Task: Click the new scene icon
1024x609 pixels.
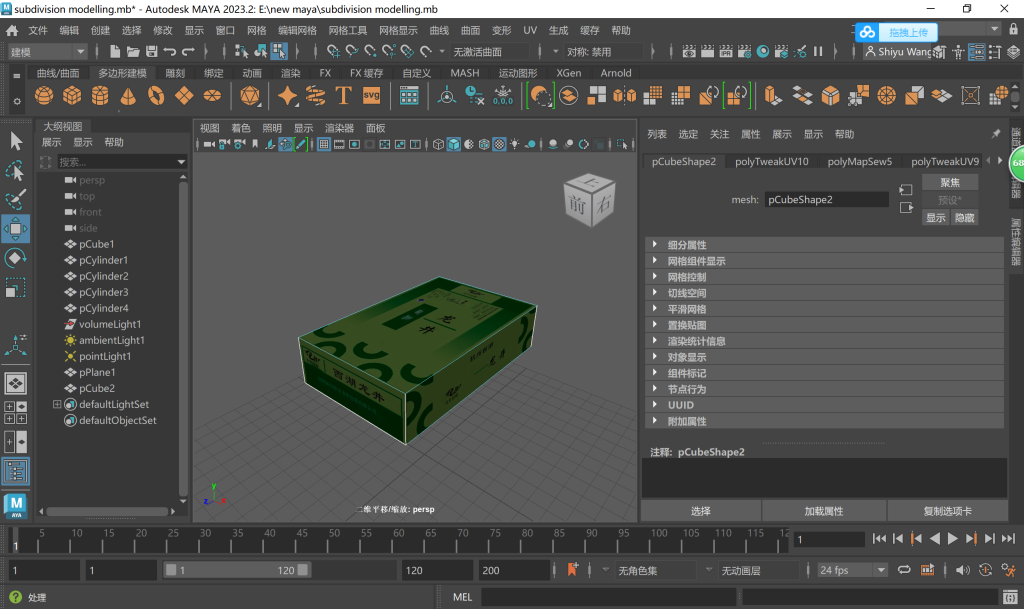Action: [115, 52]
